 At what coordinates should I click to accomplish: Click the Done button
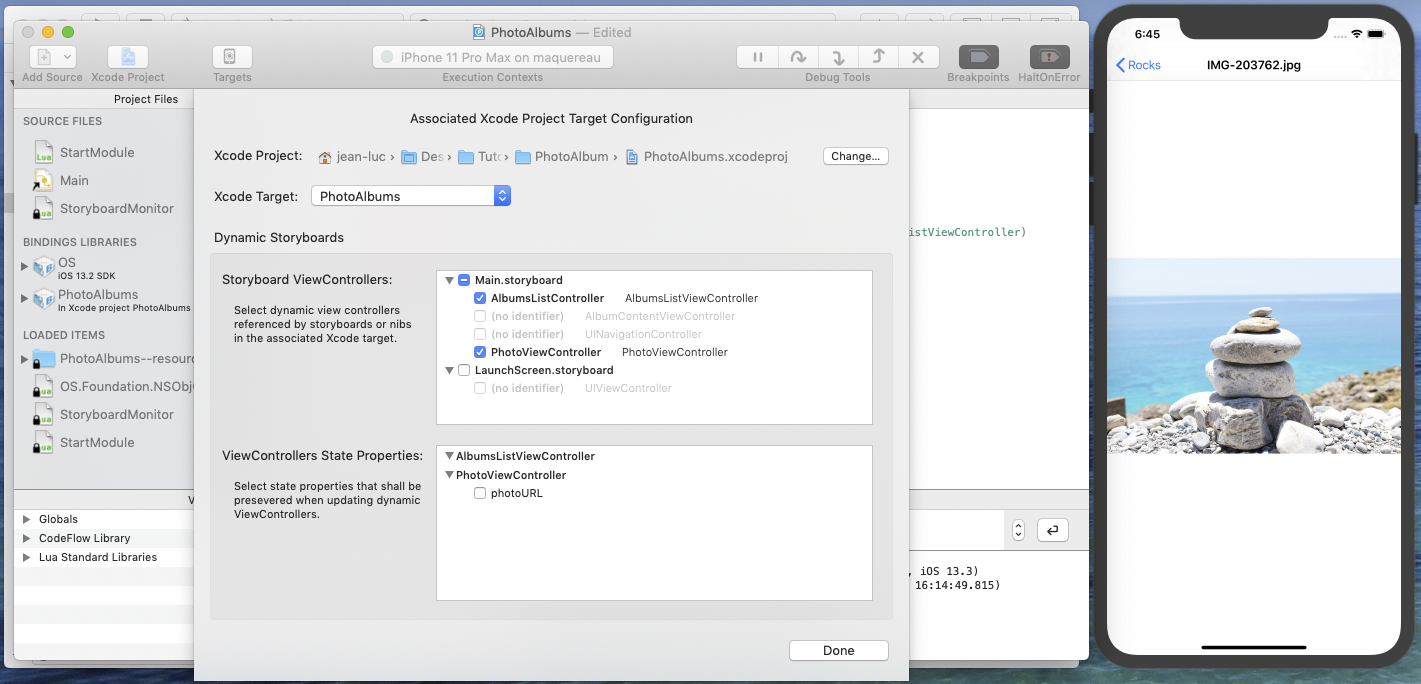coord(839,650)
